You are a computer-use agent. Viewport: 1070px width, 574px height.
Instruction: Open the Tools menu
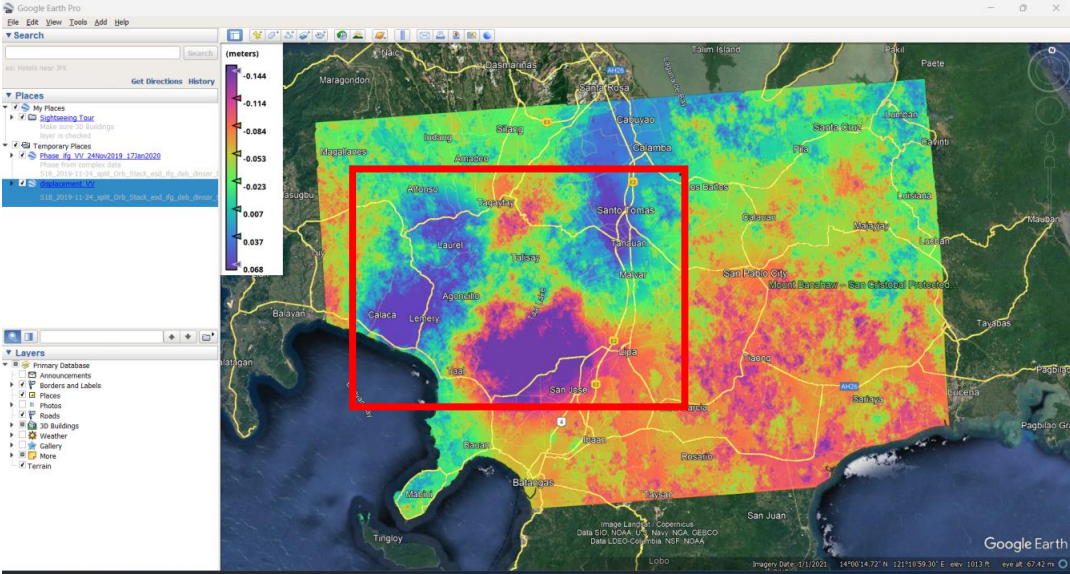[x=78, y=22]
